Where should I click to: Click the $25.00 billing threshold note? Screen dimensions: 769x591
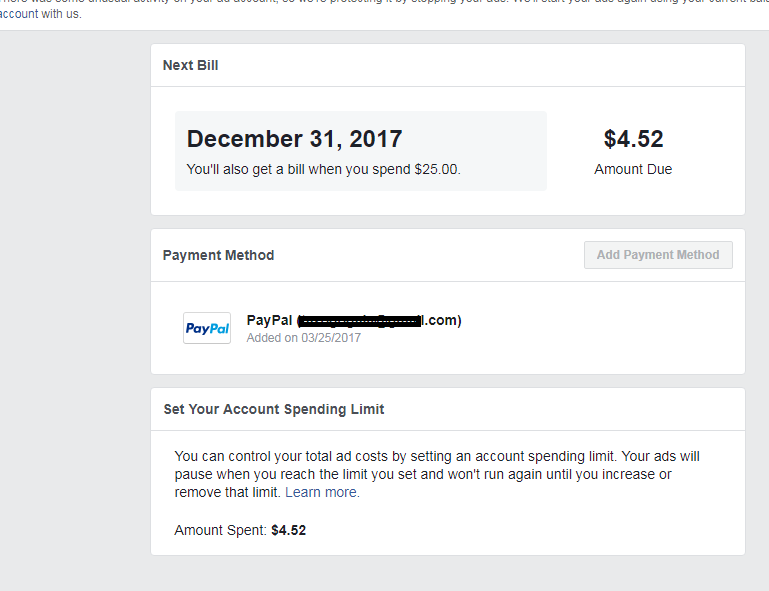point(324,169)
